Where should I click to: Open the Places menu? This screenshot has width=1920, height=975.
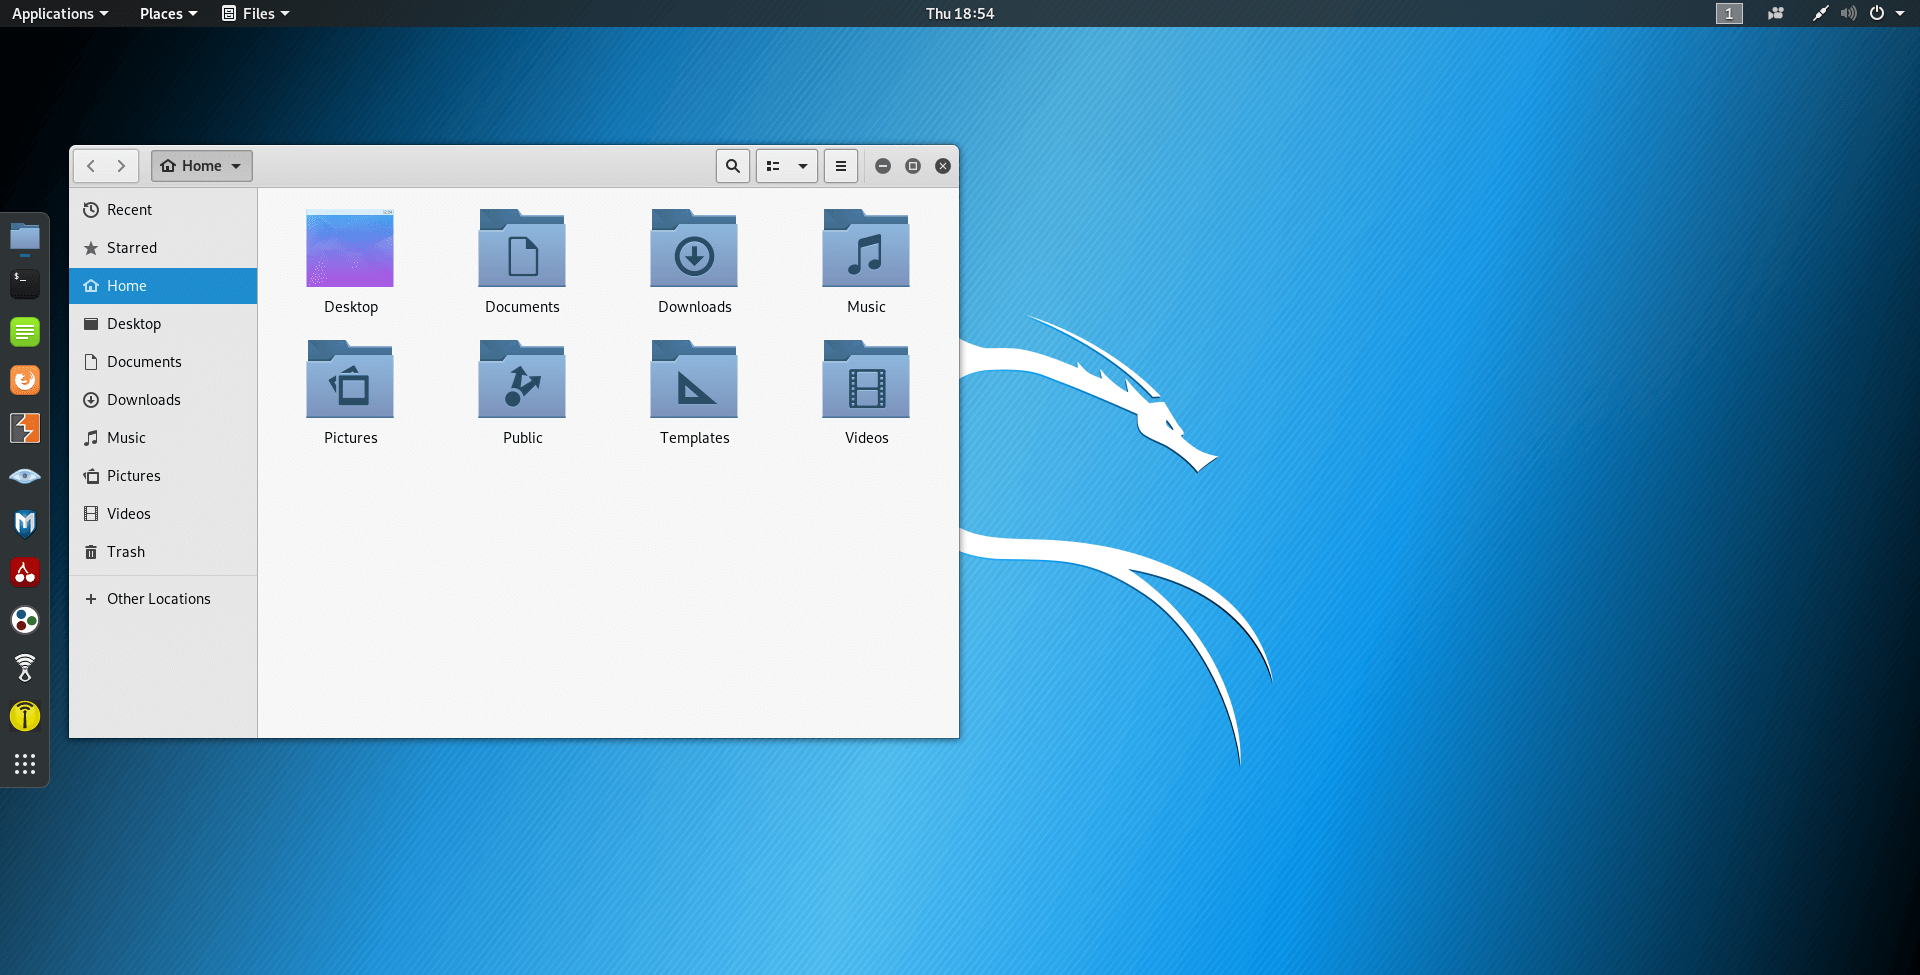[x=168, y=13]
